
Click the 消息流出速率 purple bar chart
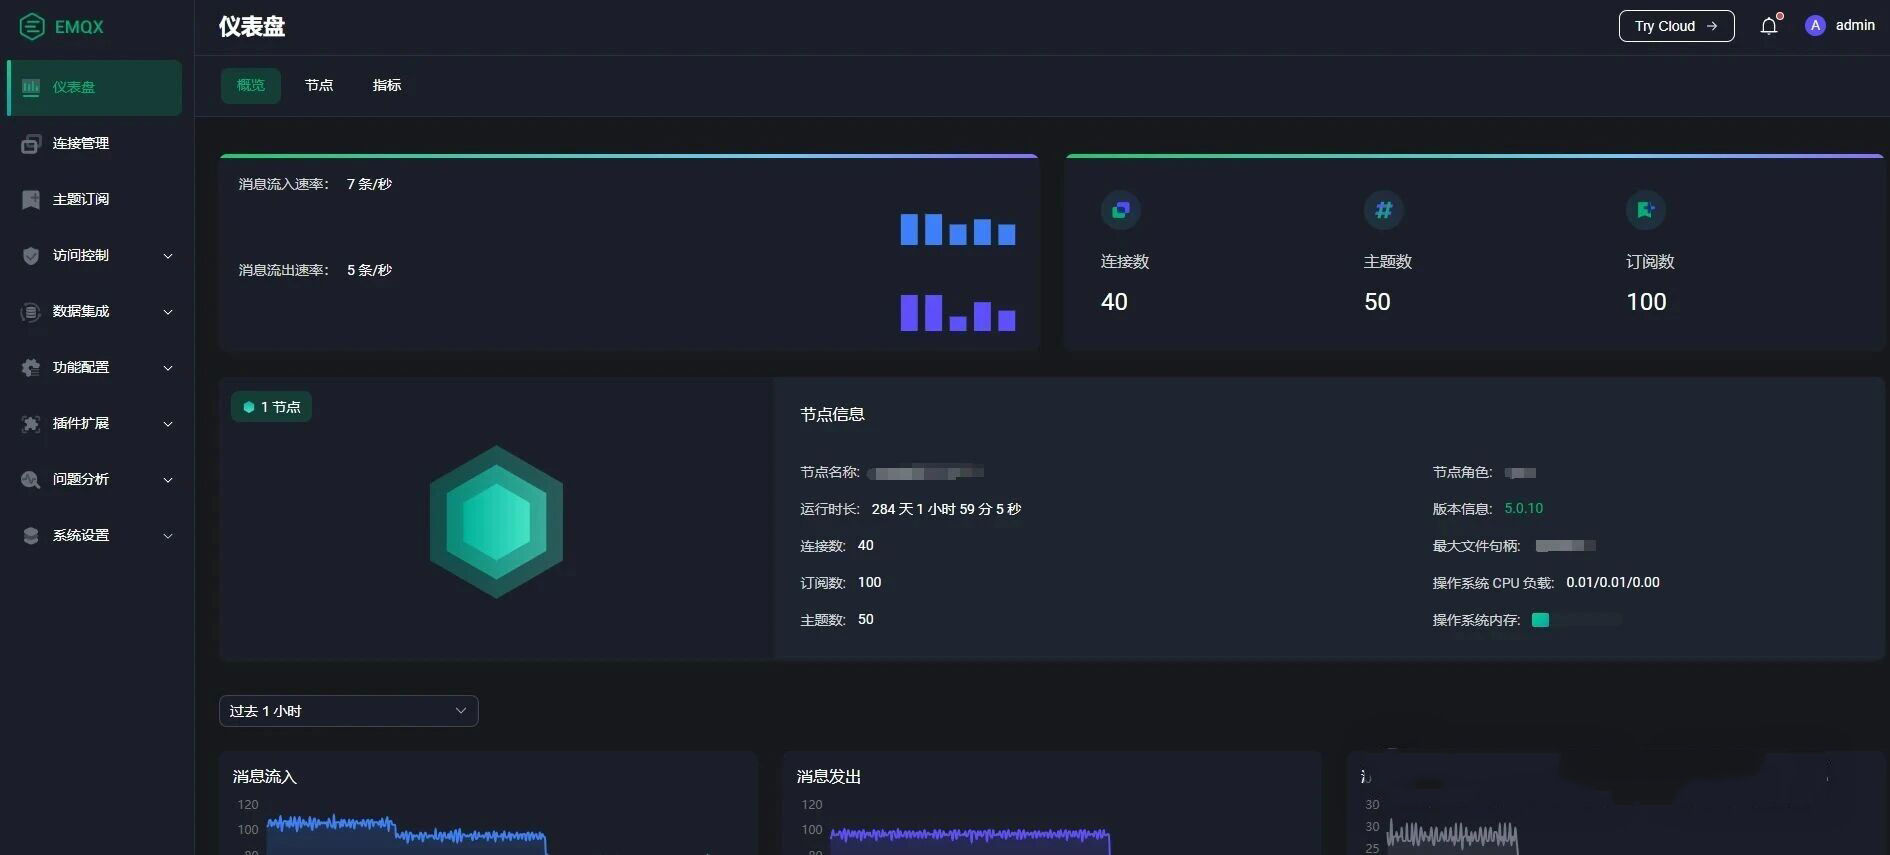click(x=958, y=312)
